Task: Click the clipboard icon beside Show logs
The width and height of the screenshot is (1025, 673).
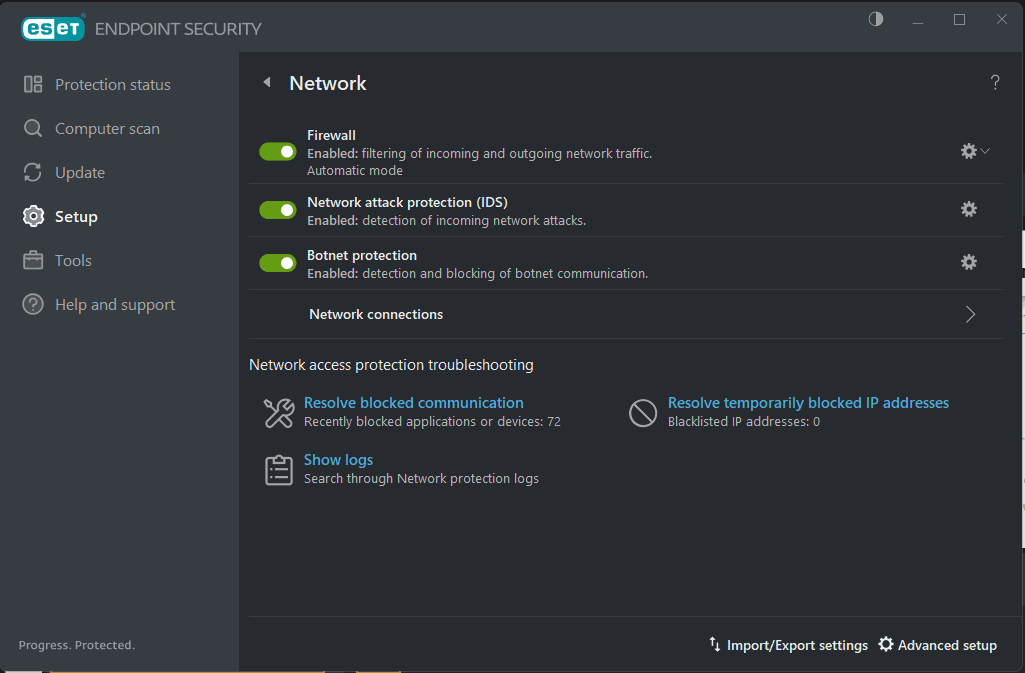Action: [278, 470]
